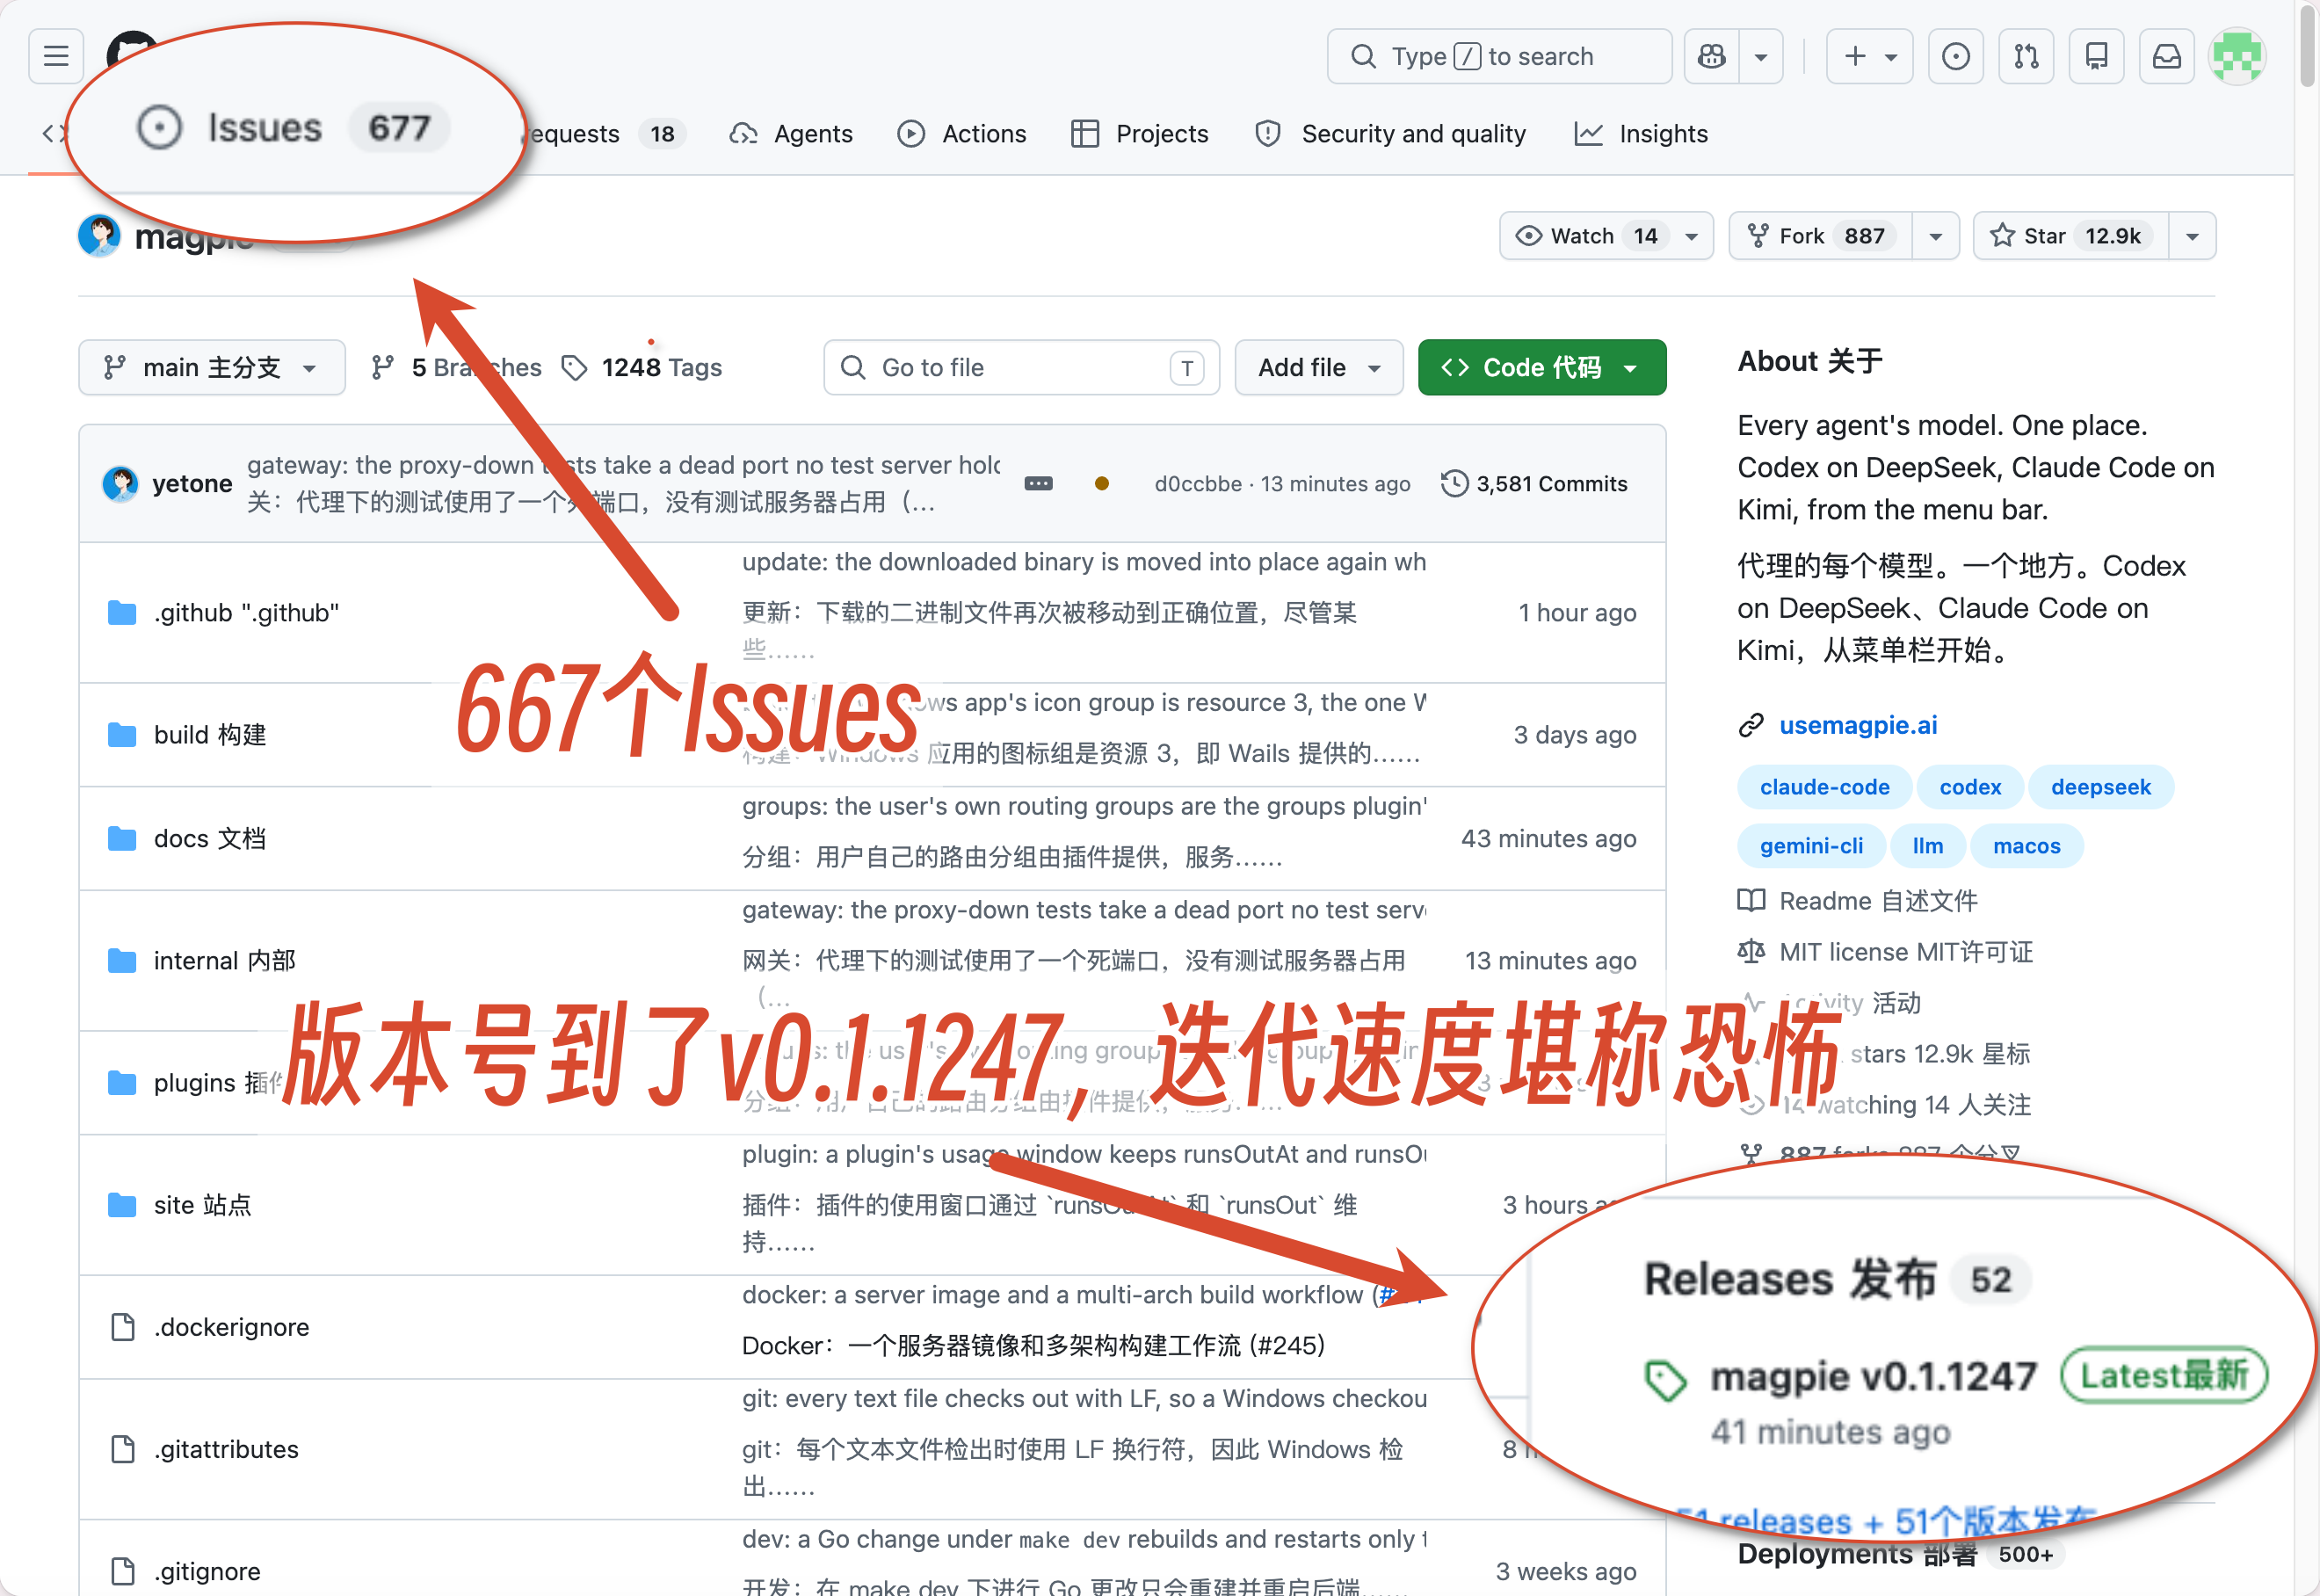Select the claude-code topic tag
The height and width of the screenshot is (1596, 2320).
pyautogui.click(x=1824, y=787)
